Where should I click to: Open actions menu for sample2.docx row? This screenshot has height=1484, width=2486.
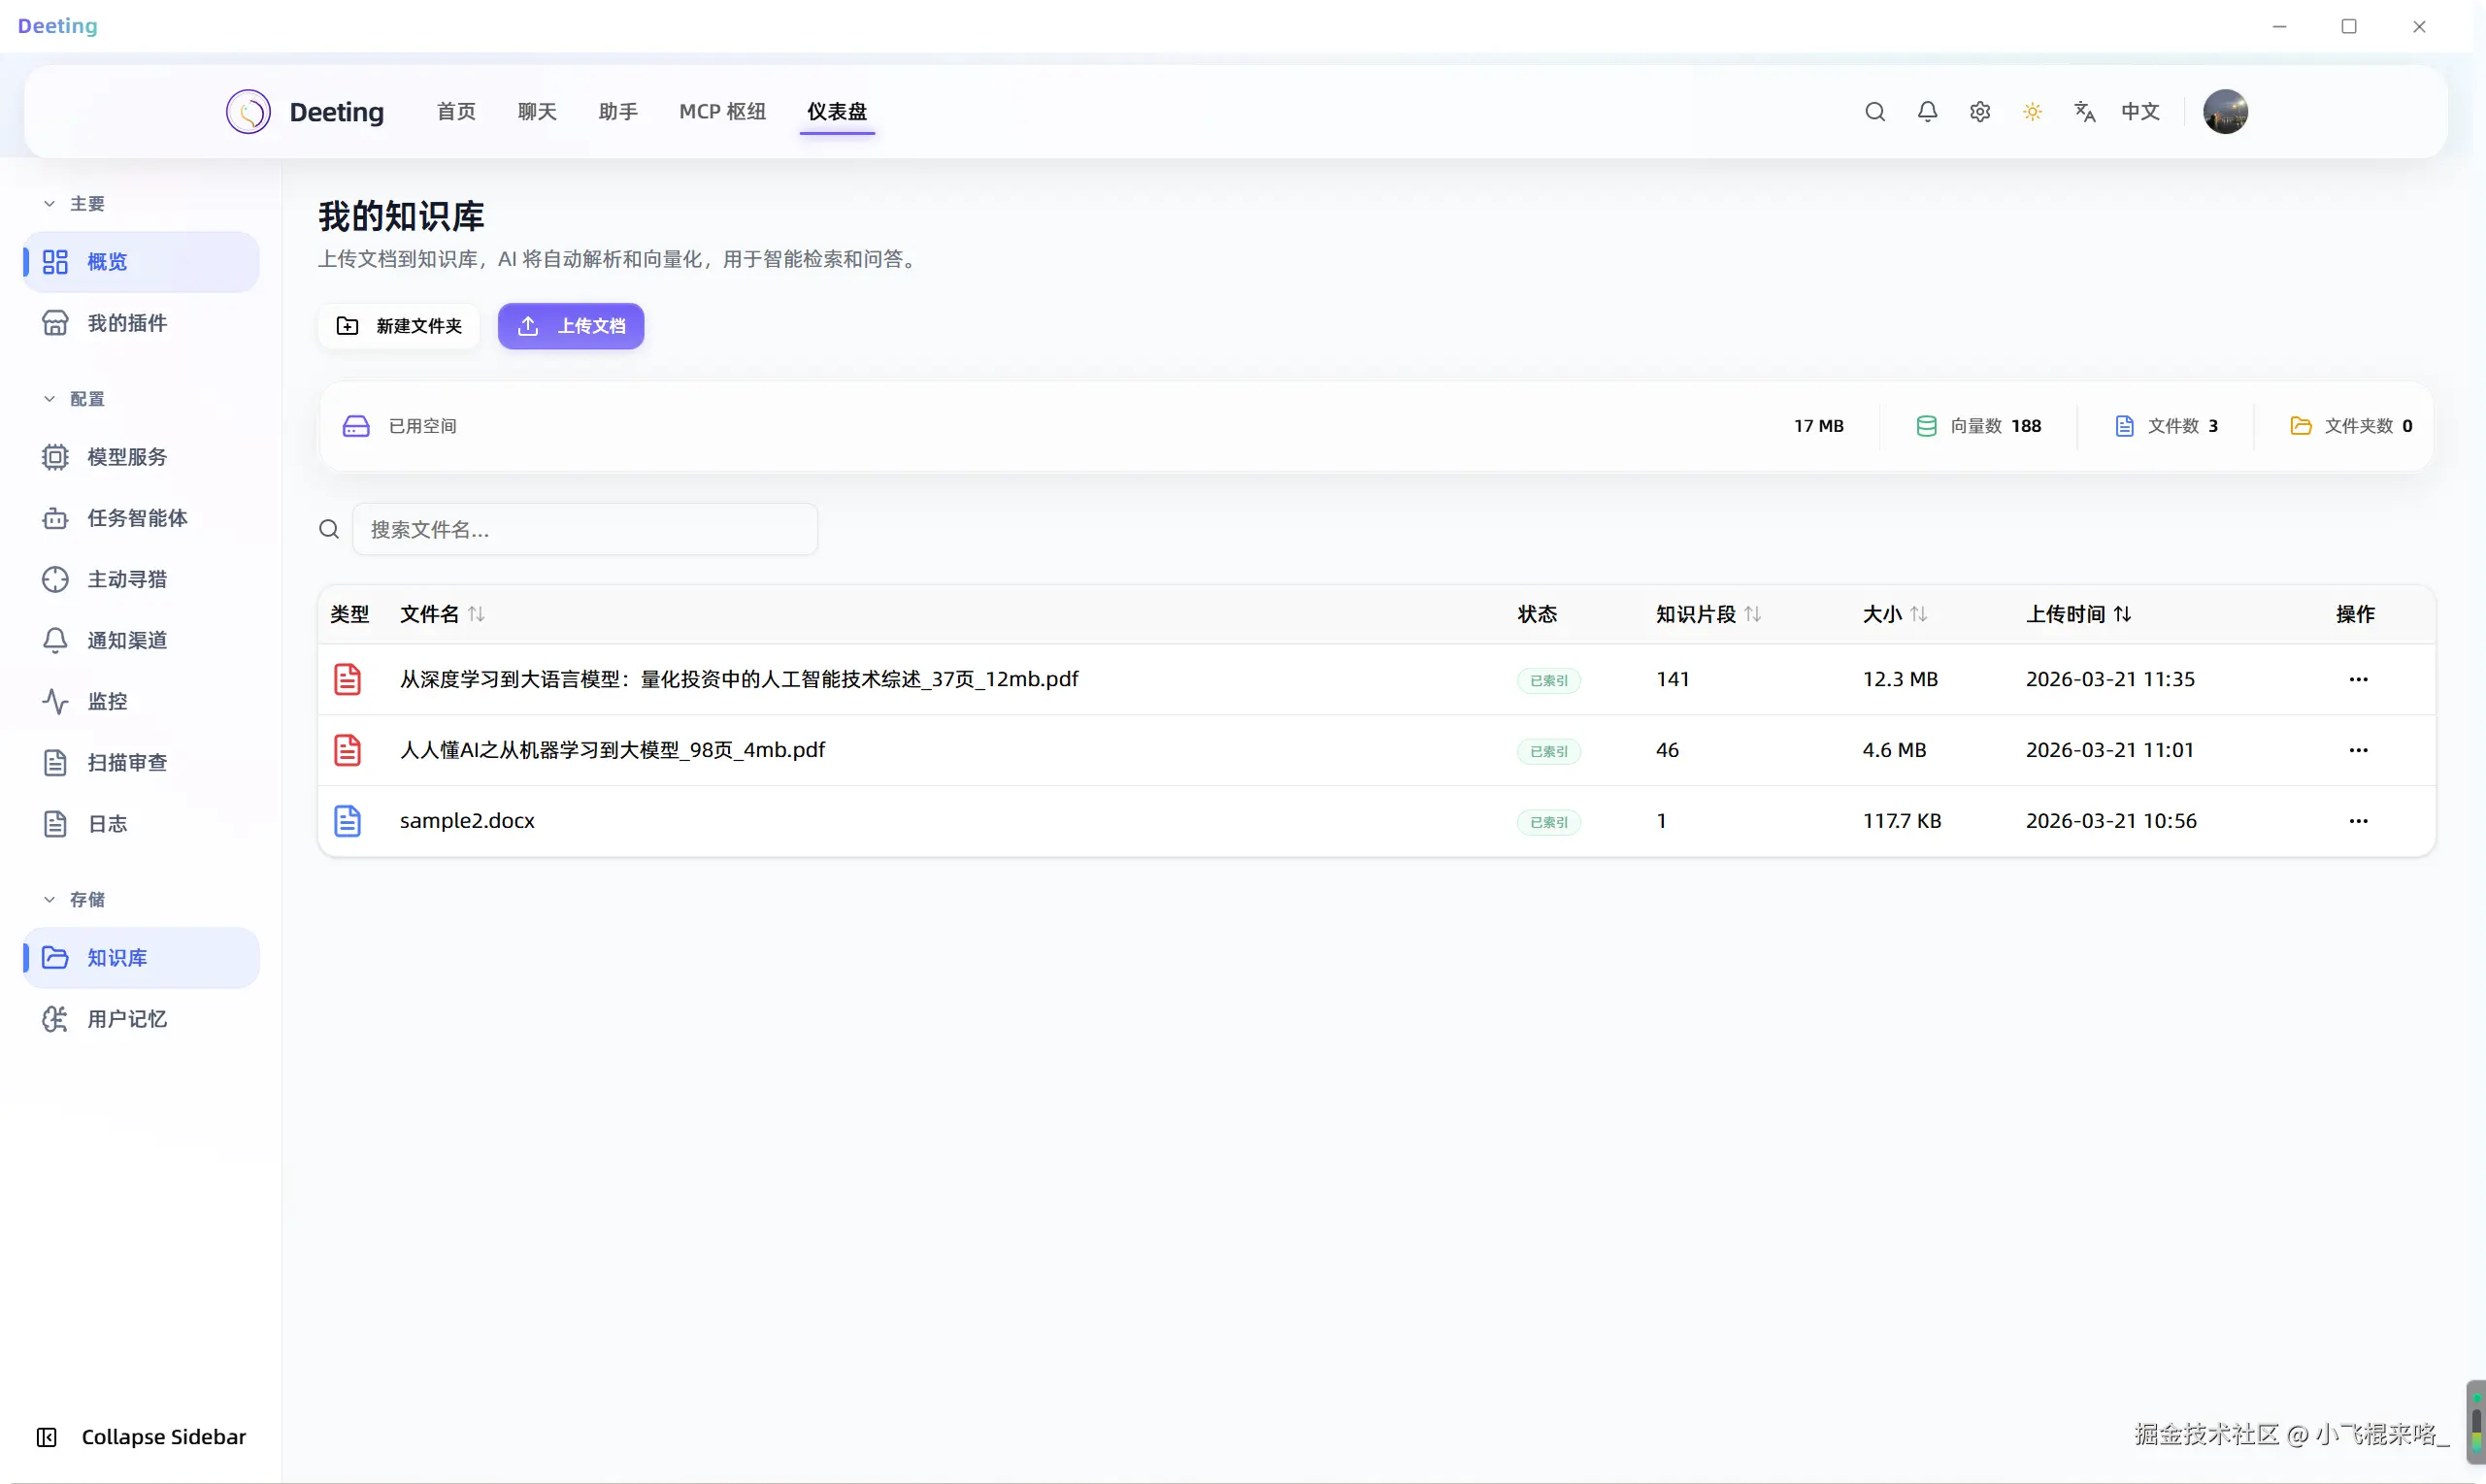click(2358, 821)
